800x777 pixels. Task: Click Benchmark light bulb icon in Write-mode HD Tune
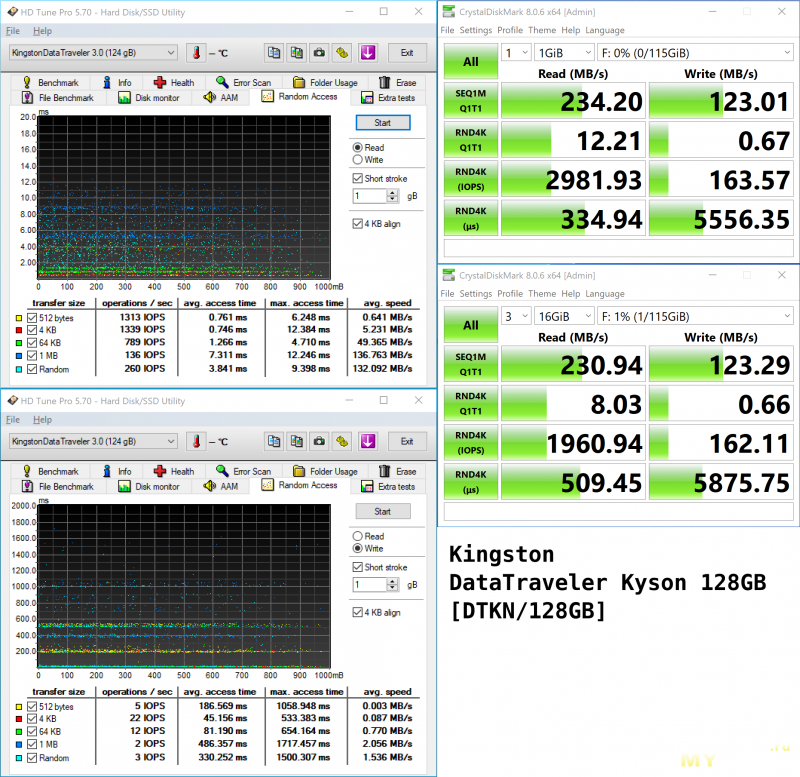[27, 471]
